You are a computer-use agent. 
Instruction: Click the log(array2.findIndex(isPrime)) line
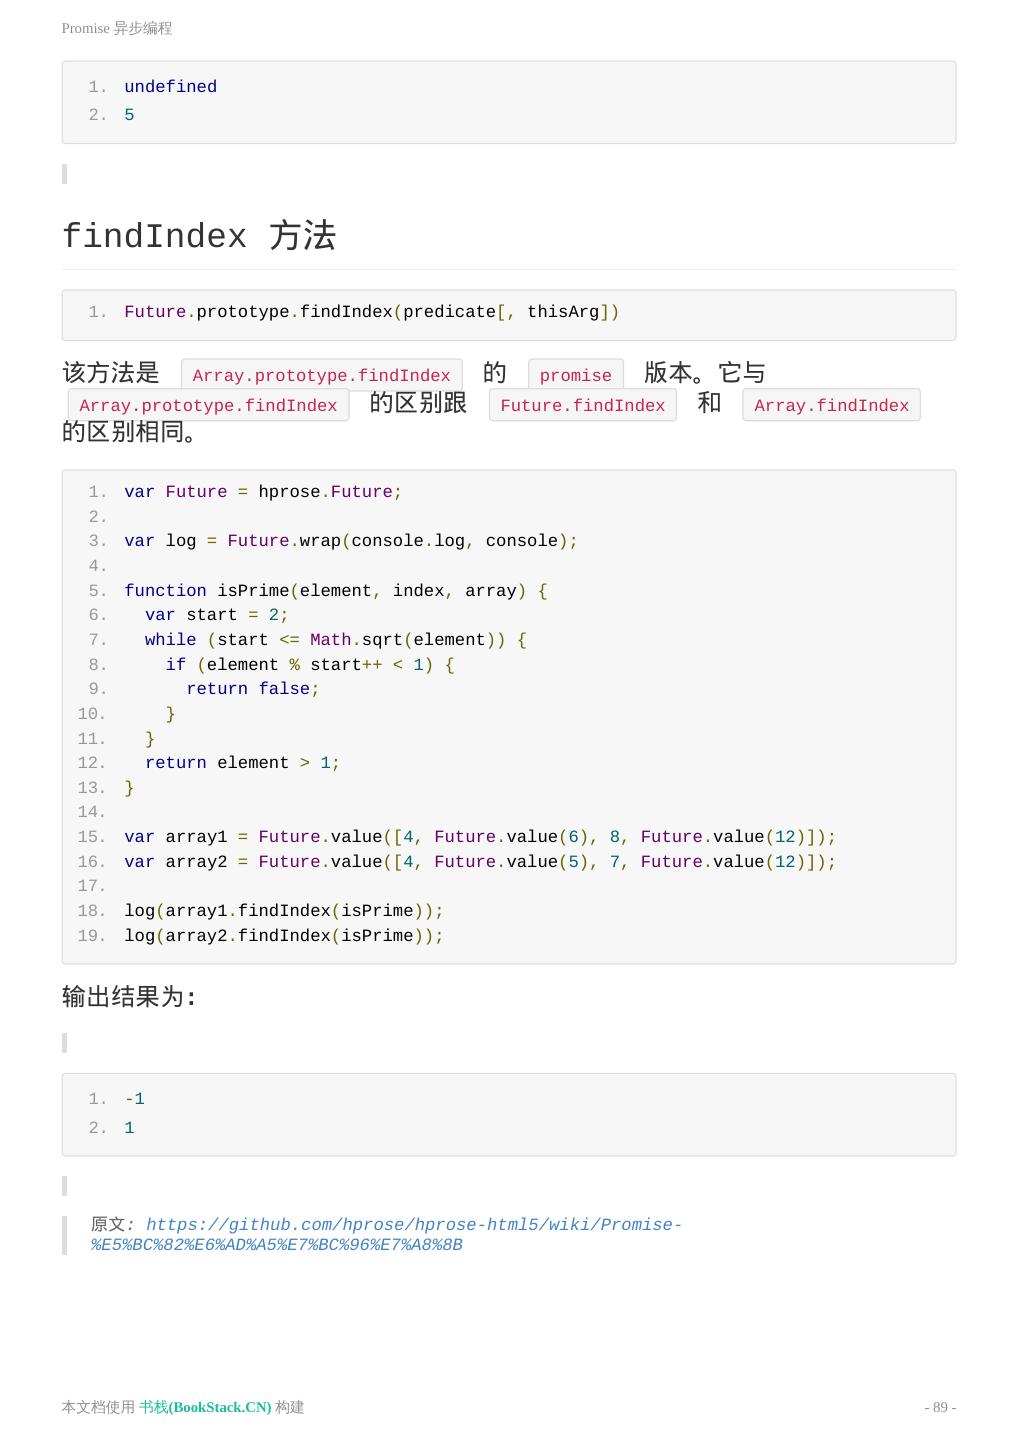pyautogui.click(x=283, y=936)
